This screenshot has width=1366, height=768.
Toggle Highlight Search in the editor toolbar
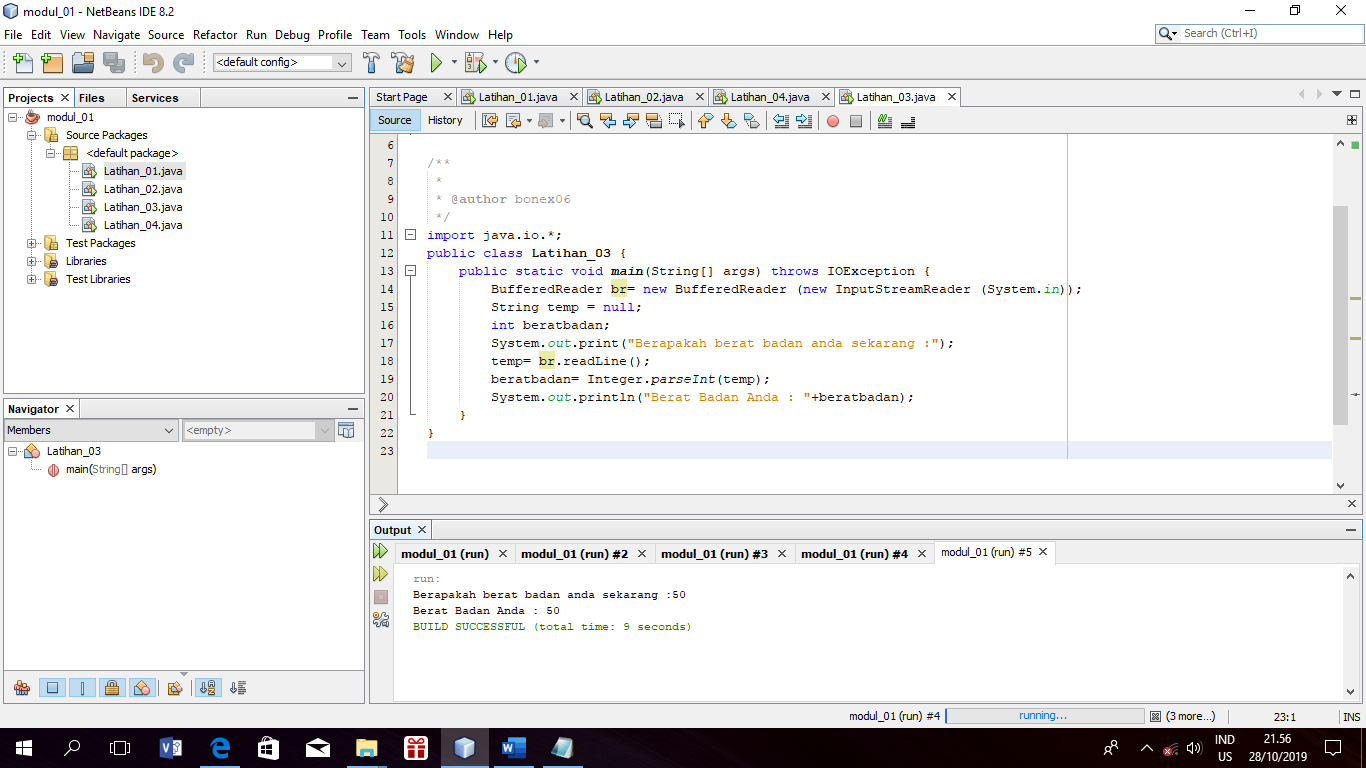[654, 121]
